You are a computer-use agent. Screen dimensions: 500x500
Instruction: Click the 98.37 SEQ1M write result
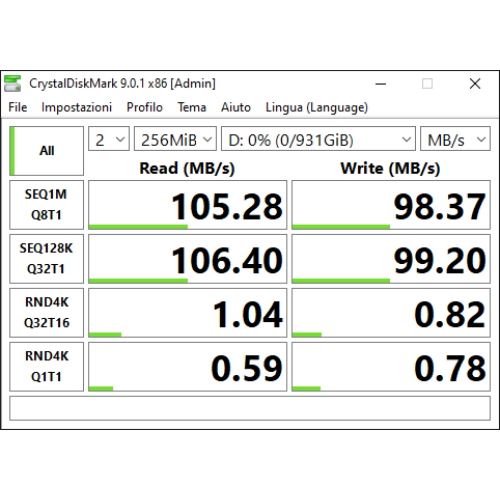[x=391, y=205]
